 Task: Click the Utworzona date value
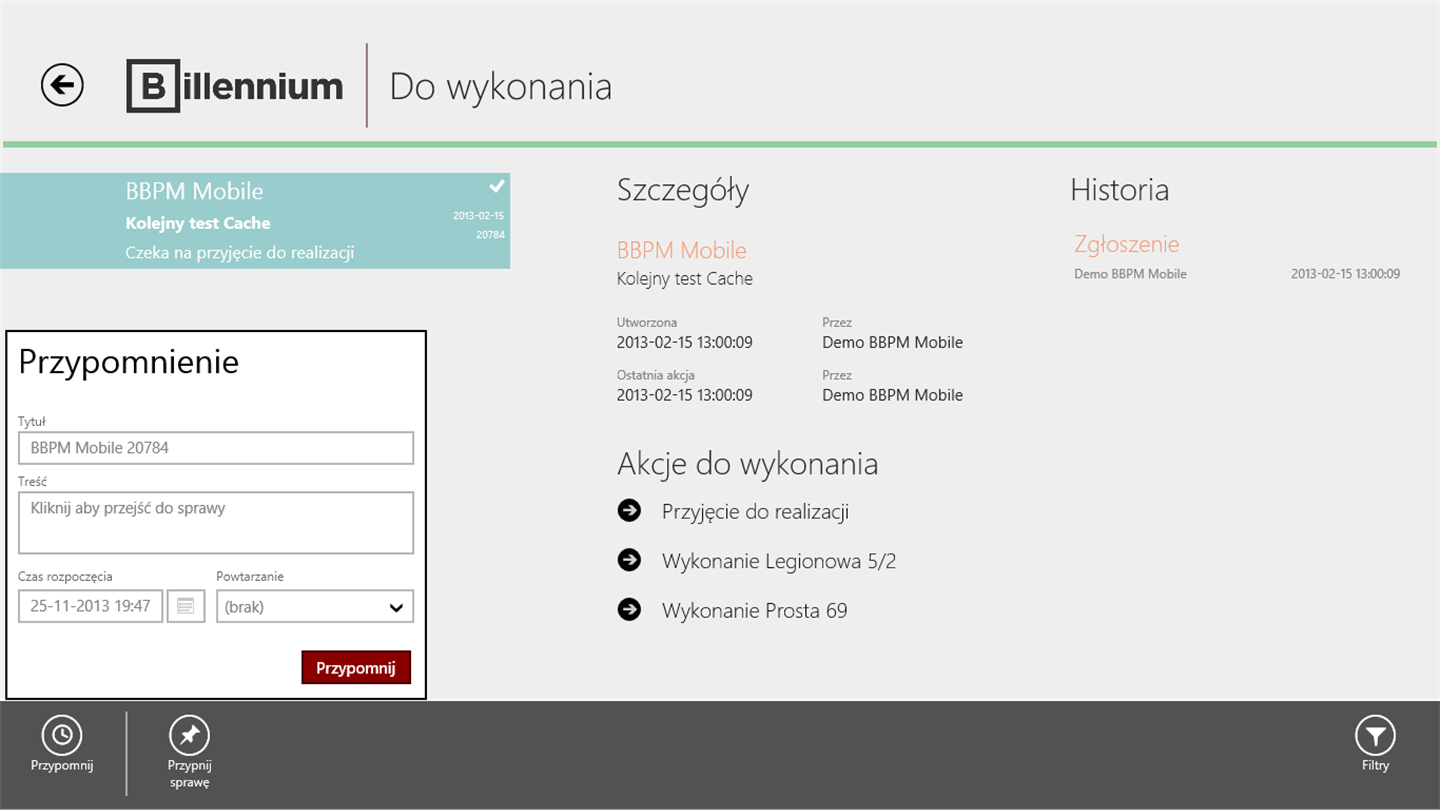click(x=685, y=342)
